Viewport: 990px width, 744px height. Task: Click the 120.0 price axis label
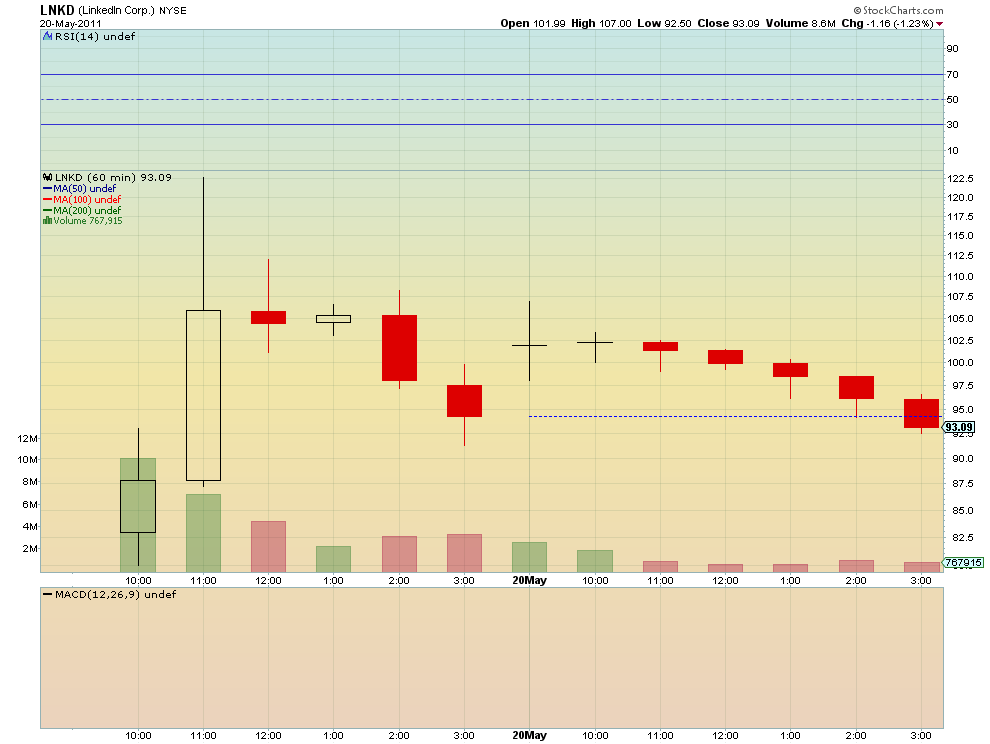(960, 198)
